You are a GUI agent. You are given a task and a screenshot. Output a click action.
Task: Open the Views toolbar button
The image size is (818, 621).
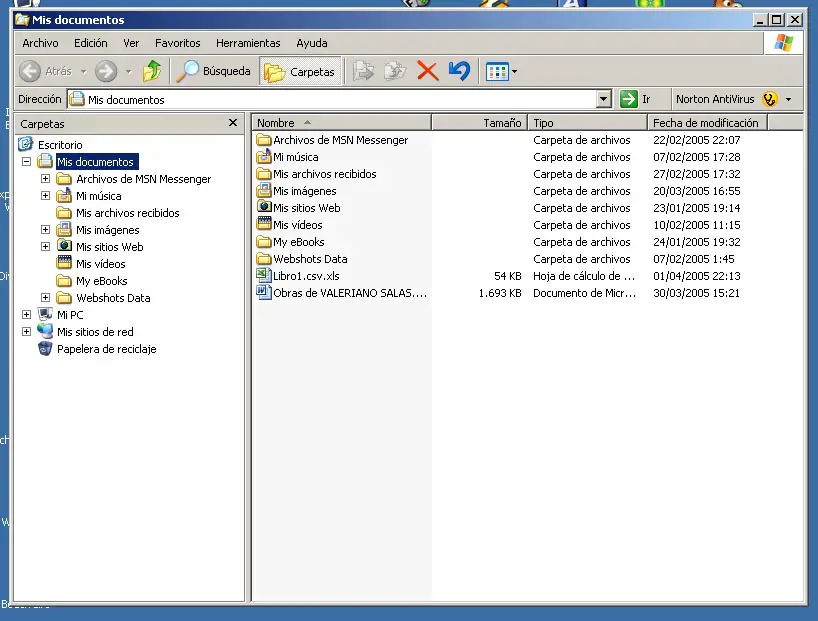click(497, 71)
